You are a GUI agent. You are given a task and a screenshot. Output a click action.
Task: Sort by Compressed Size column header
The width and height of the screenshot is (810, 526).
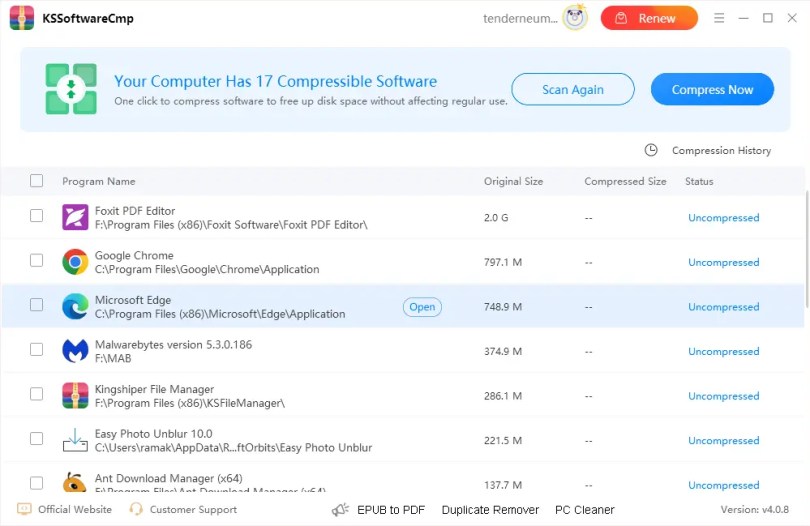point(625,181)
